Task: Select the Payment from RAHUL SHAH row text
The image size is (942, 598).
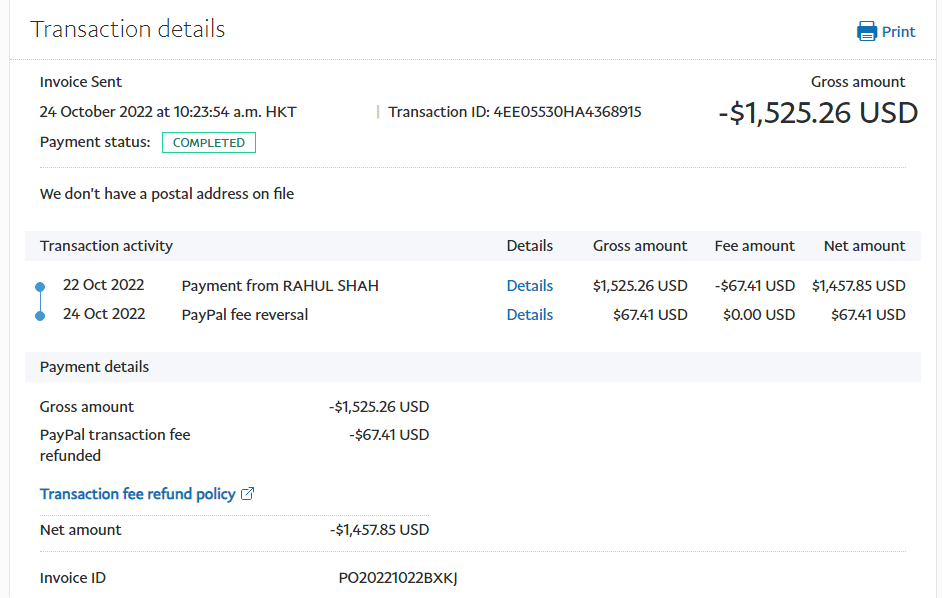Action: [x=280, y=286]
